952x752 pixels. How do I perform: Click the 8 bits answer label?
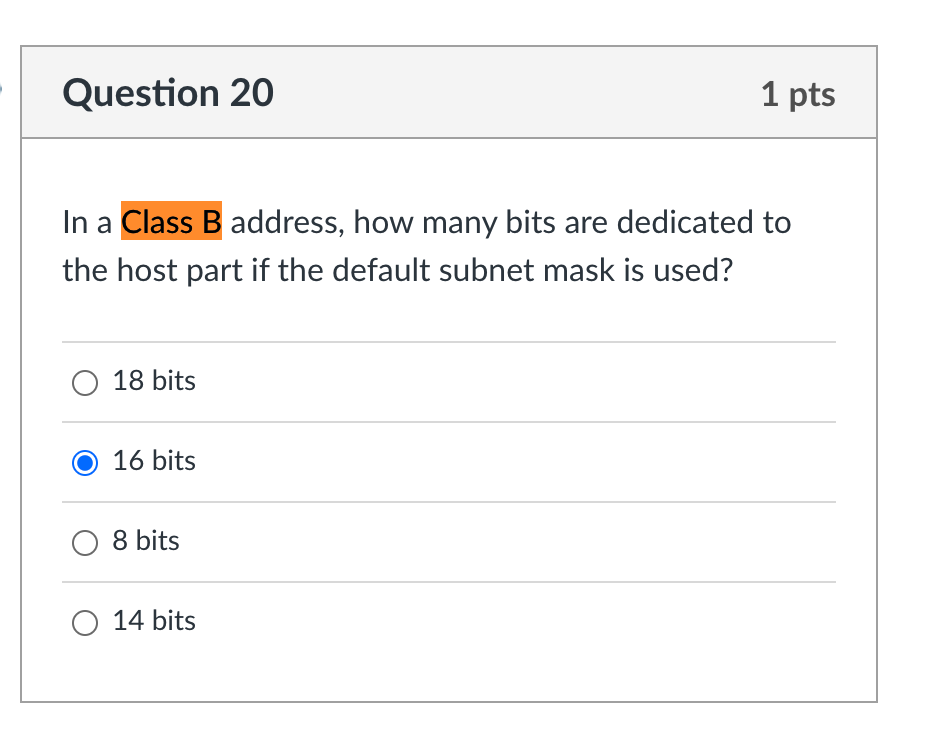point(145,541)
